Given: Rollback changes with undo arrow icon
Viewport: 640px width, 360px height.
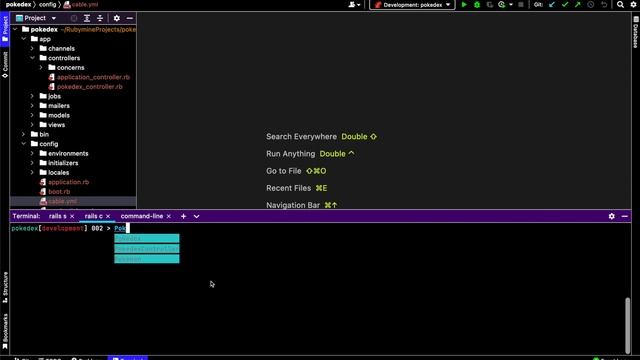Looking at the screenshot, I should [x=604, y=5].
